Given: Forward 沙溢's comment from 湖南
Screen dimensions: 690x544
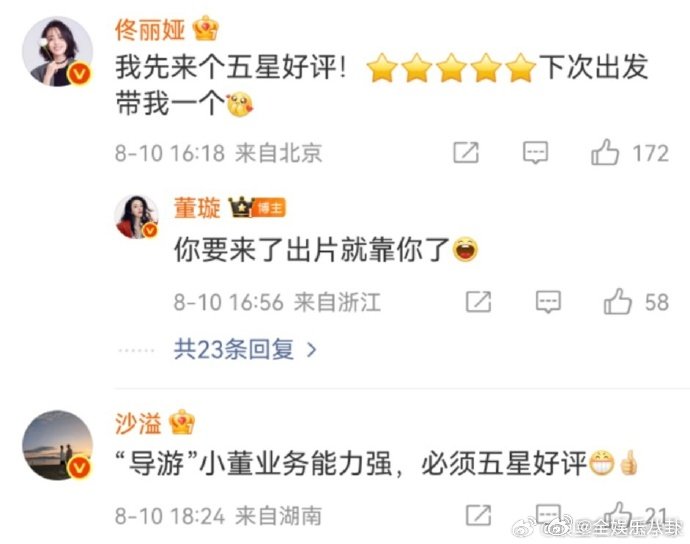Looking at the screenshot, I should pyautogui.click(x=478, y=515).
